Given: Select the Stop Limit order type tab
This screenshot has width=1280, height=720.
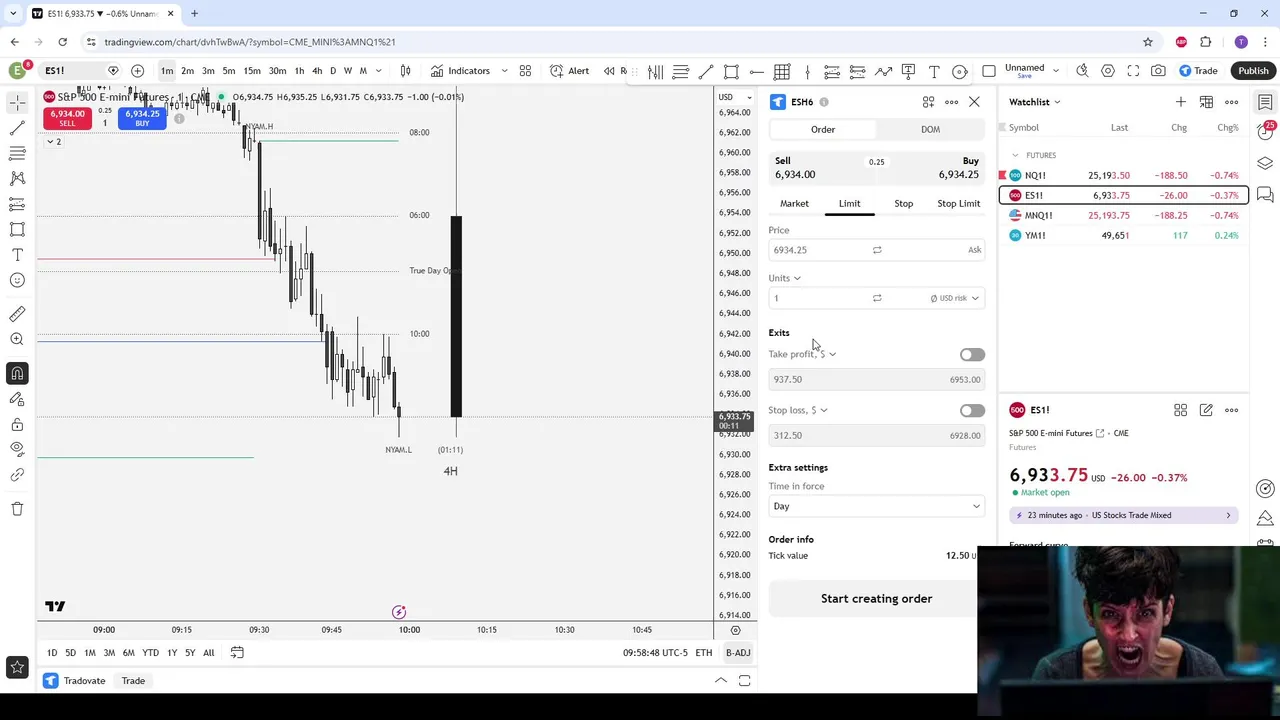Looking at the screenshot, I should [958, 204].
